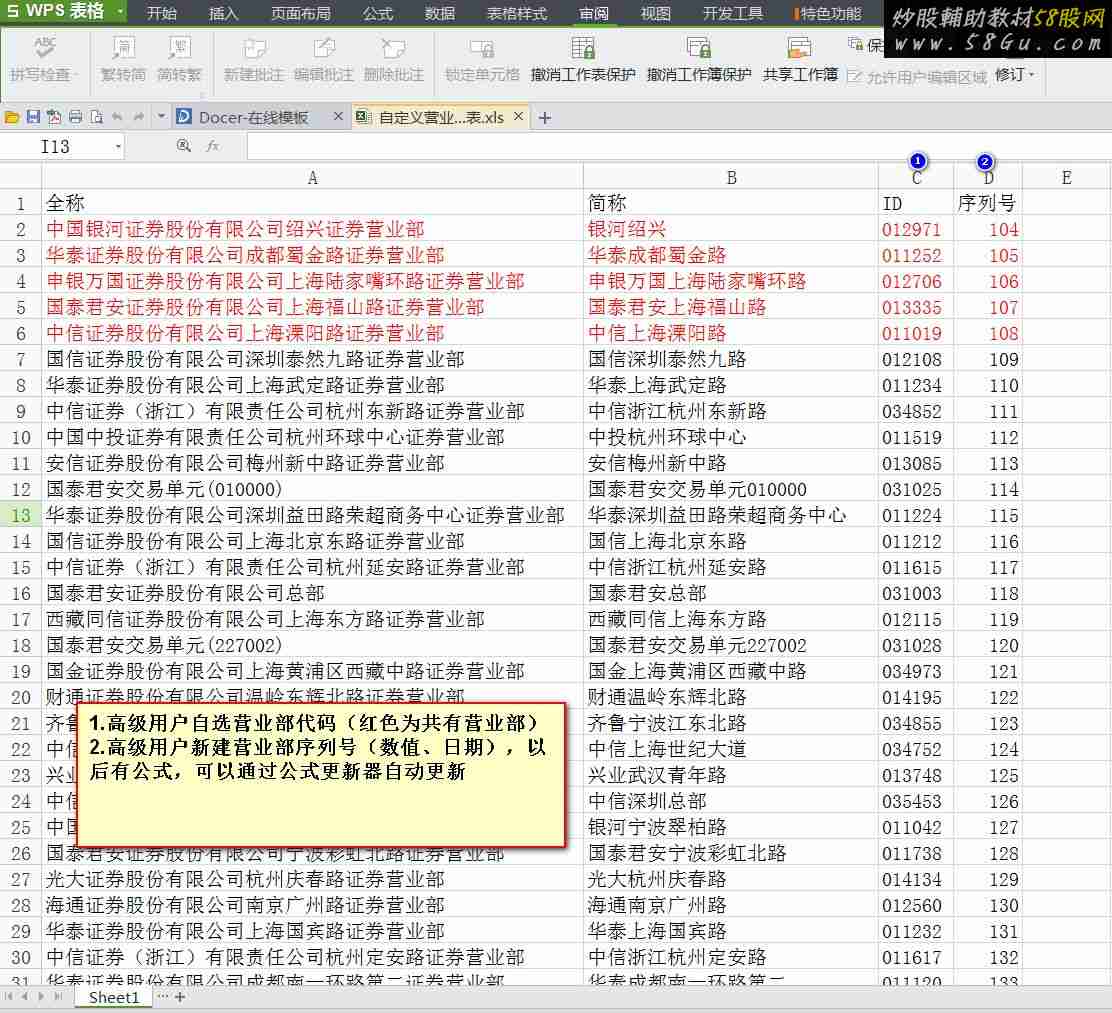Click 序列号 cell 115
Image resolution: width=1112 pixels, height=1013 pixels.
click(x=988, y=515)
